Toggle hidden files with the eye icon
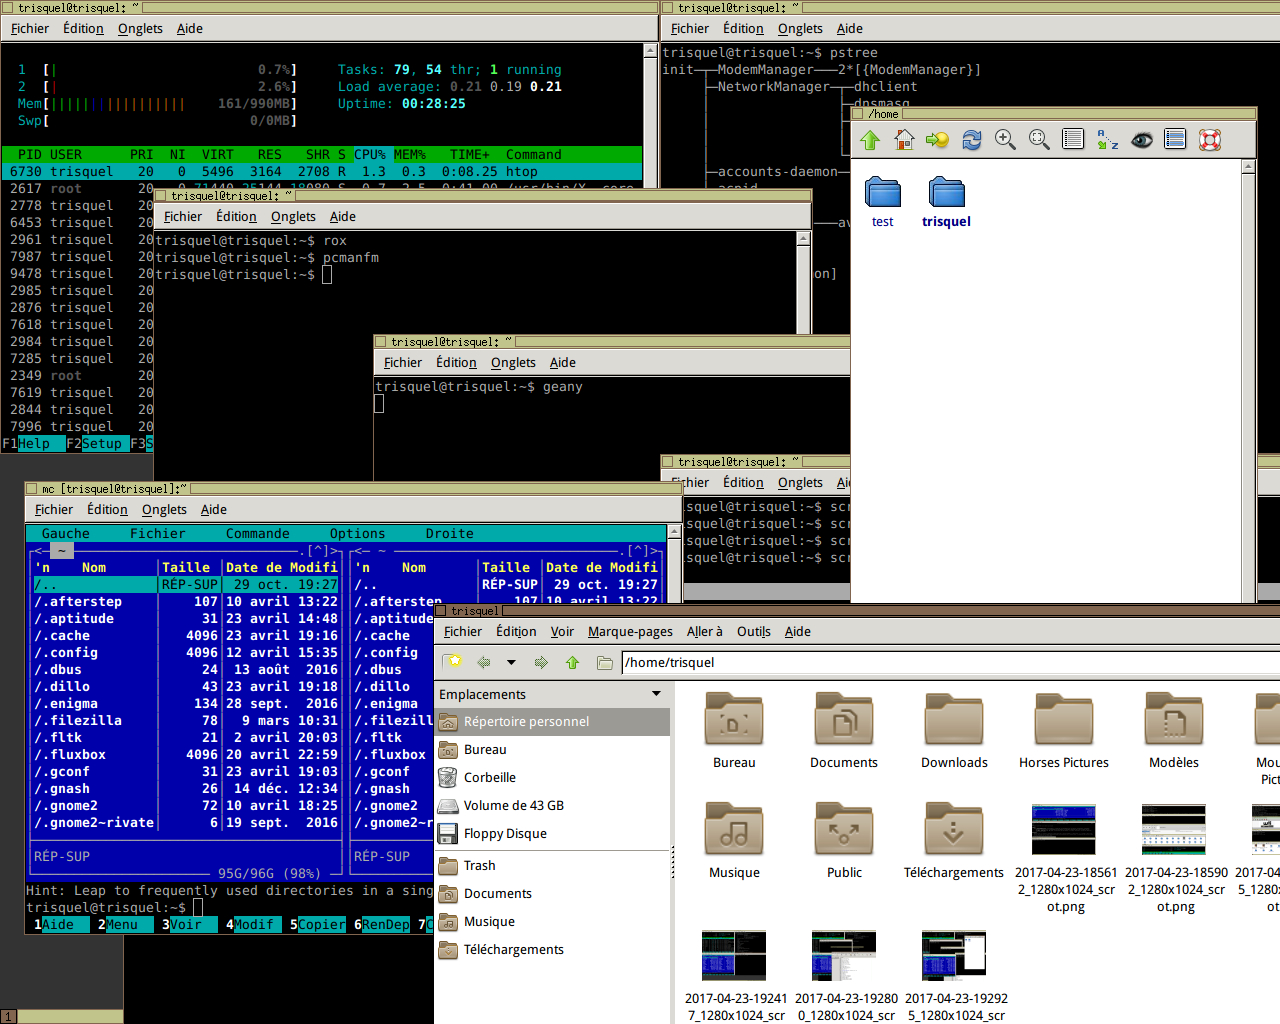 coord(1141,141)
